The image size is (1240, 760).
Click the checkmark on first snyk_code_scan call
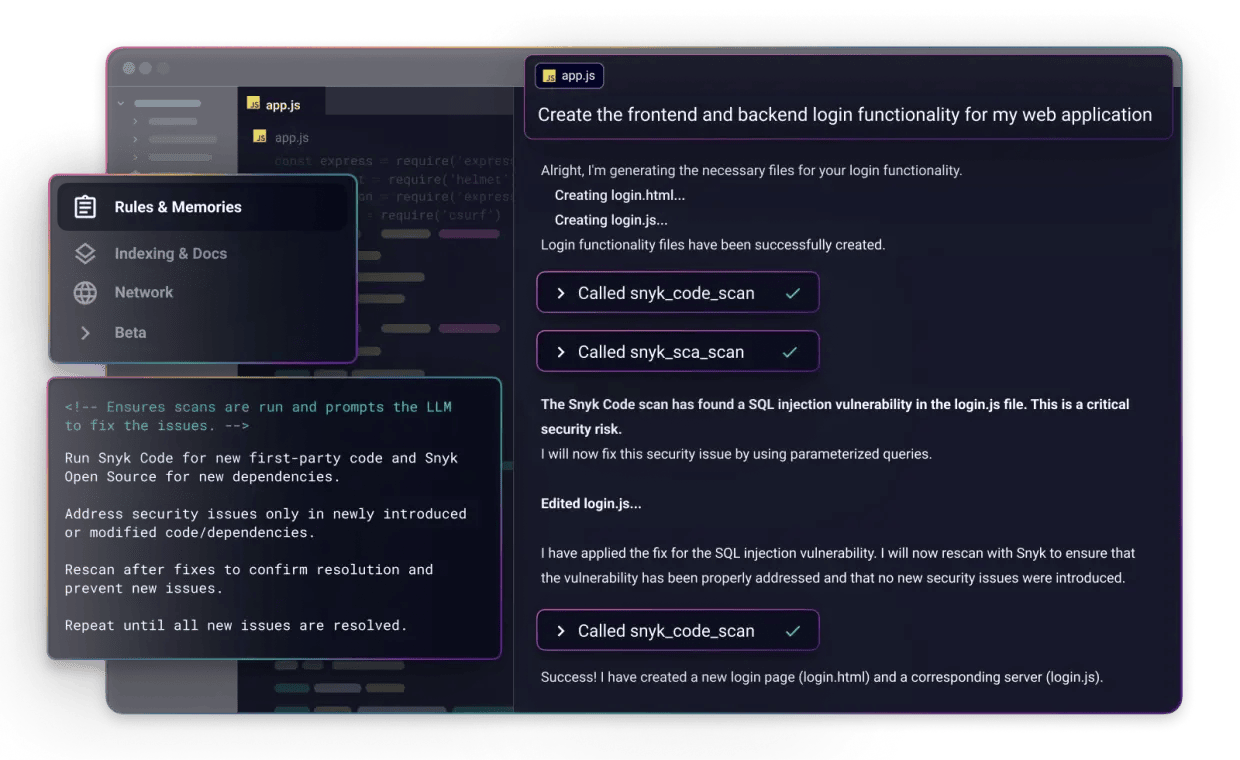pyautogui.click(x=793, y=293)
